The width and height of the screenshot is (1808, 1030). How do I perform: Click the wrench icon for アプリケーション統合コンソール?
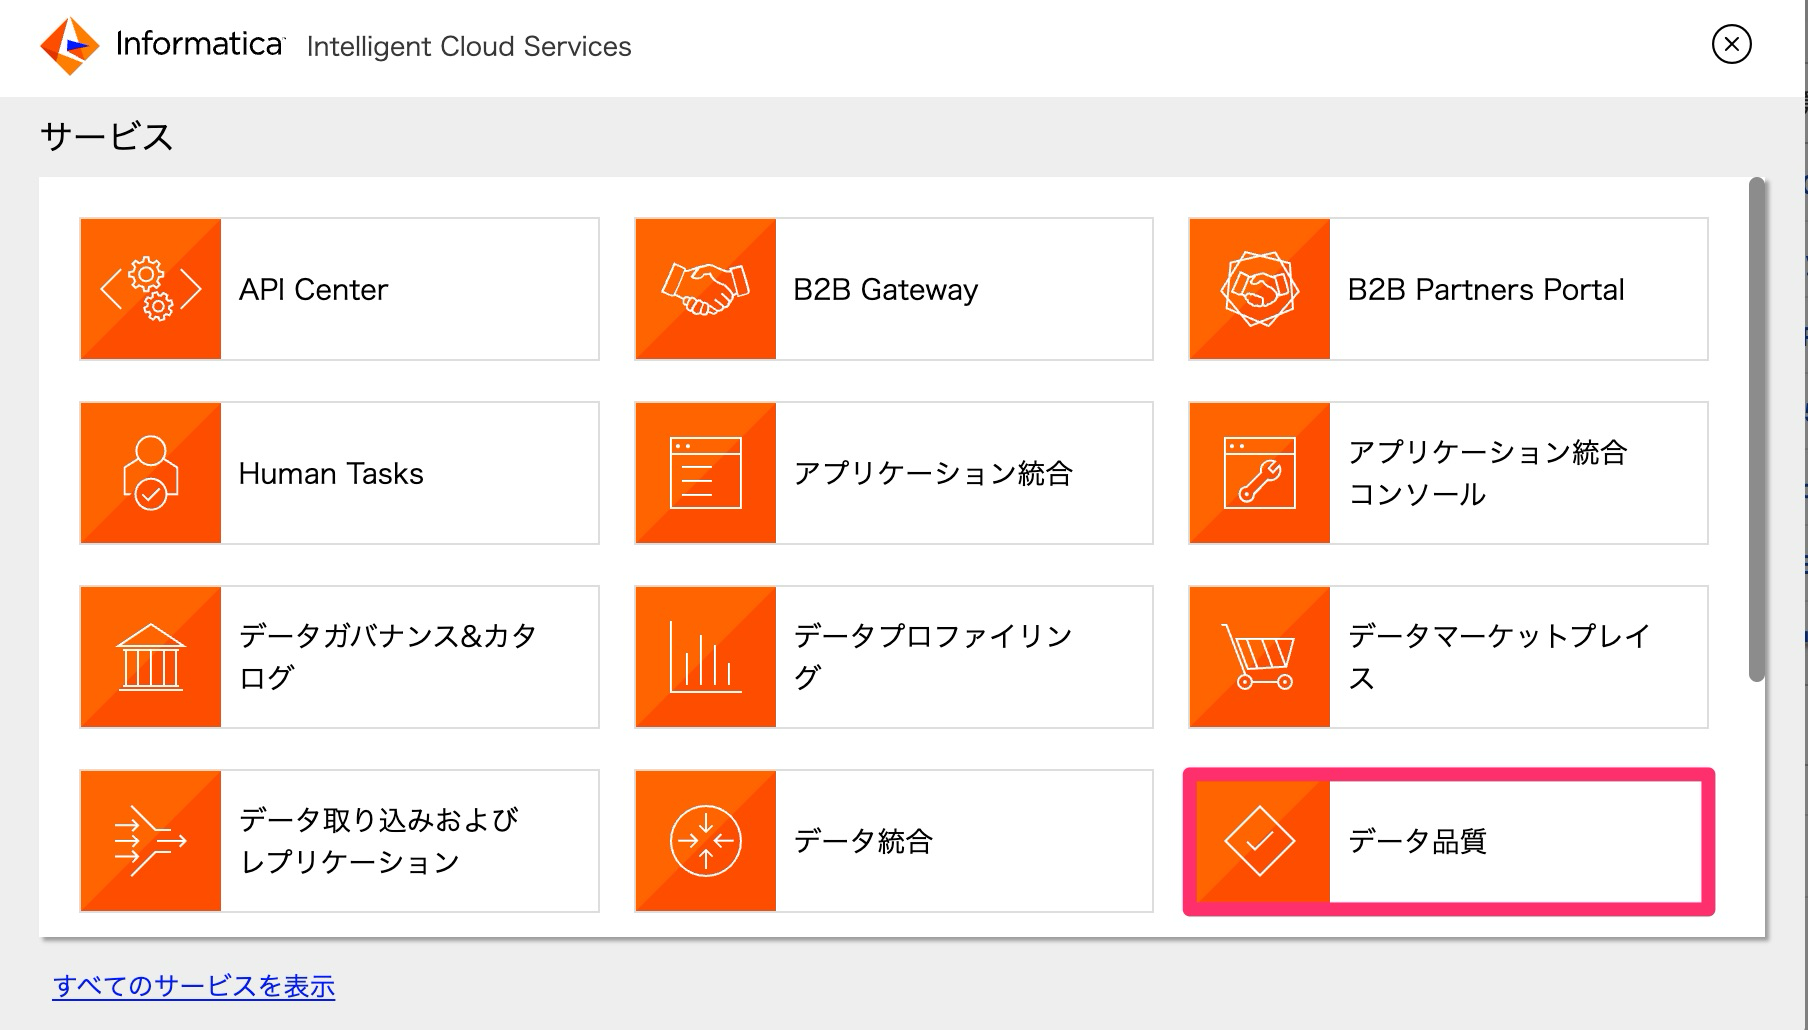[x=1260, y=473]
